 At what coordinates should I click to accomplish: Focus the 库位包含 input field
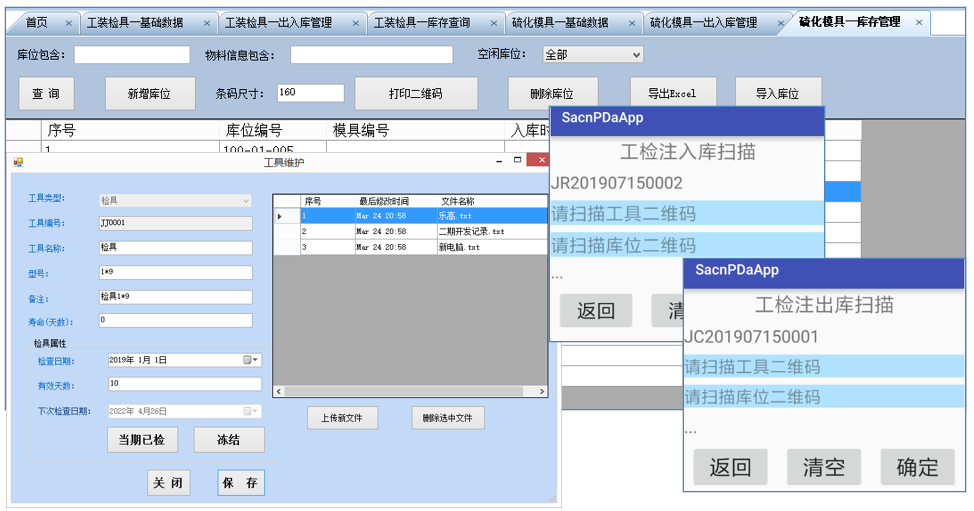[x=132, y=55]
